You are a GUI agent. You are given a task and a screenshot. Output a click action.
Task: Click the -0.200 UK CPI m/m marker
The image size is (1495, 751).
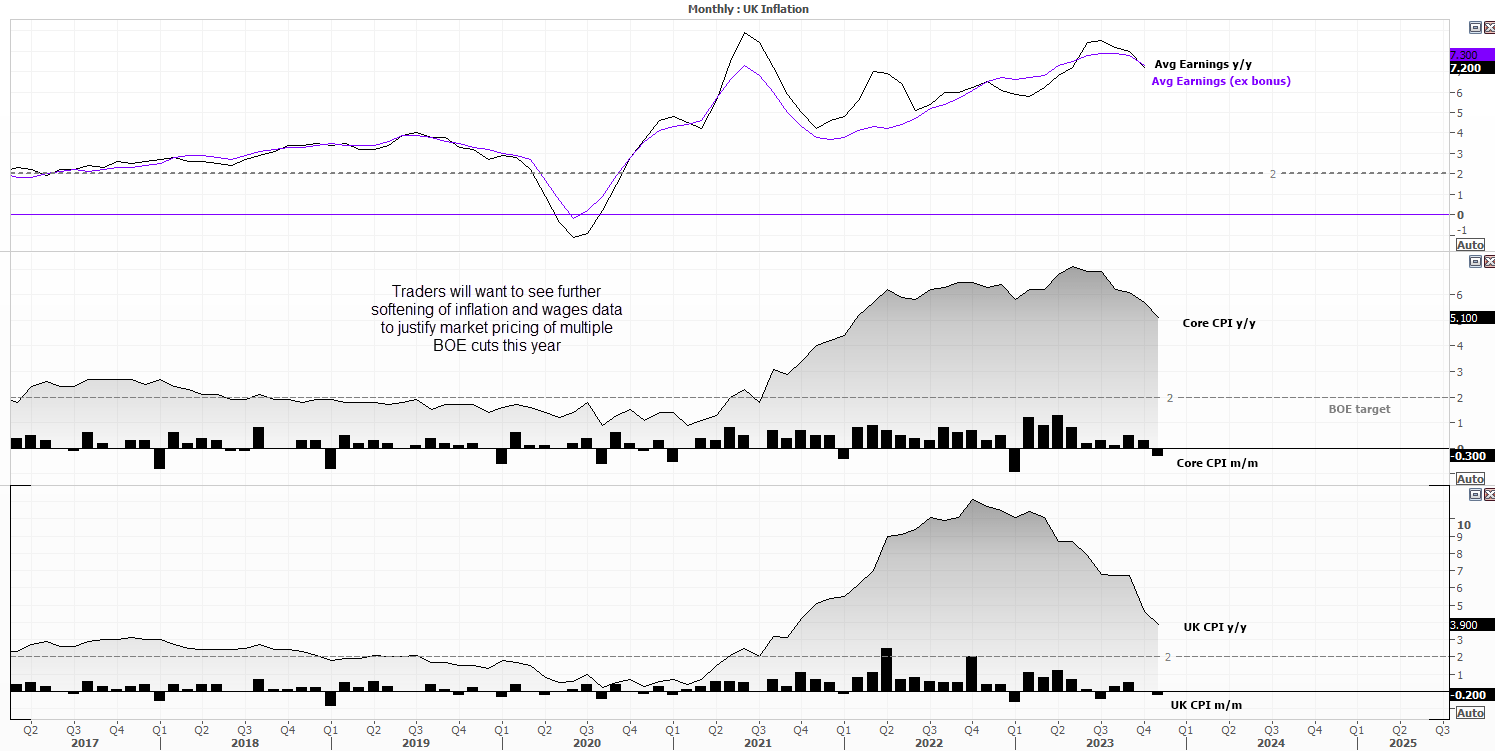(x=1470, y=695)
